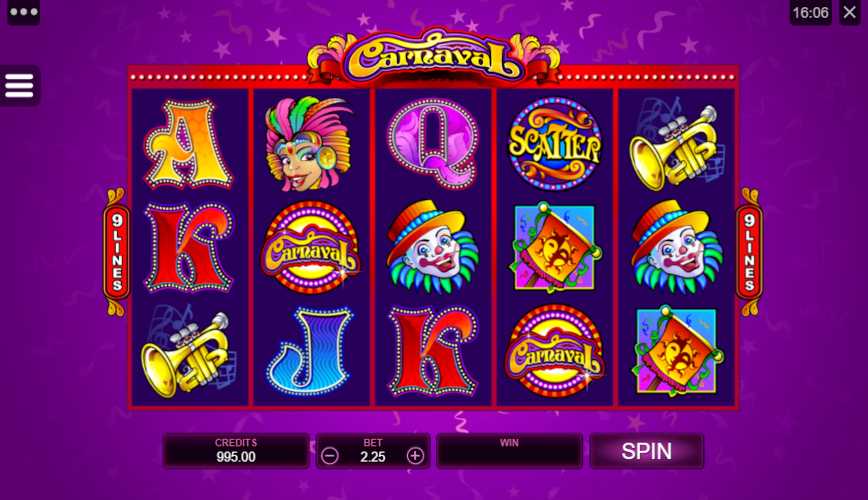Close the game with the X button
The height and width of the screenshot is (500, 868).
pyautogui.click(x=850, y=12)
